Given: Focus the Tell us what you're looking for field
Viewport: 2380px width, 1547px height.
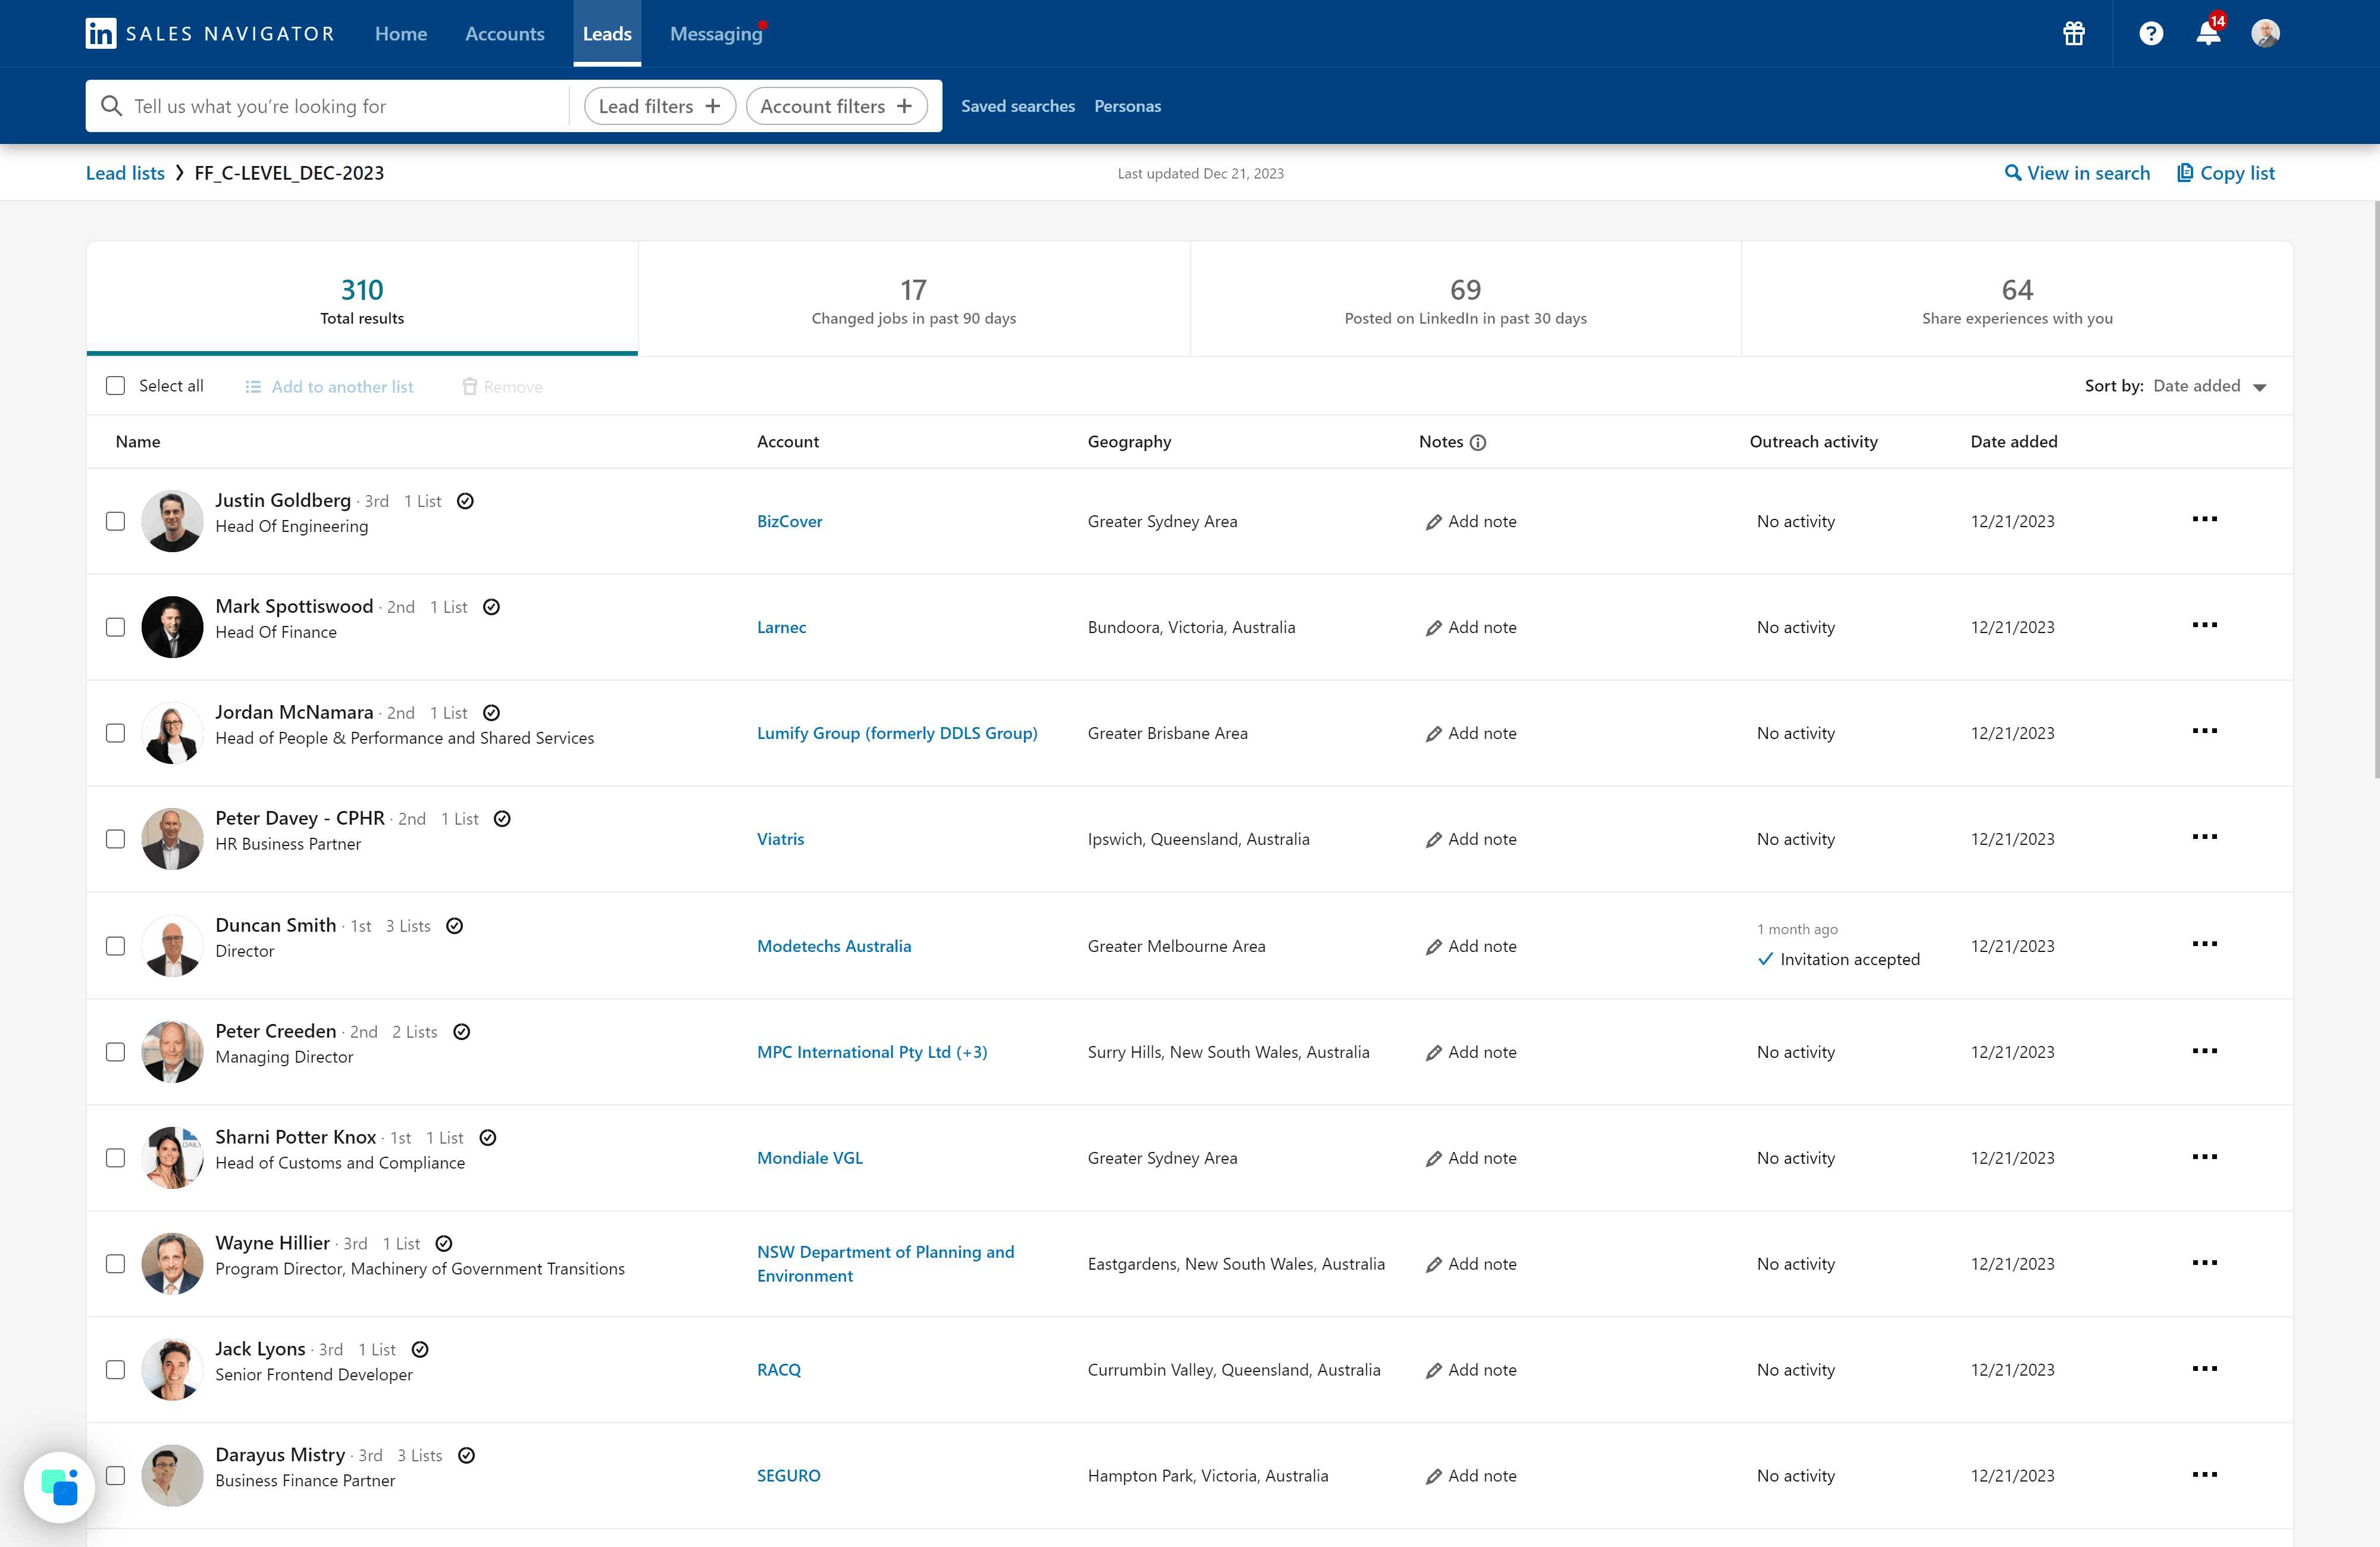Looking at the screenshot, I should [345, 106].
